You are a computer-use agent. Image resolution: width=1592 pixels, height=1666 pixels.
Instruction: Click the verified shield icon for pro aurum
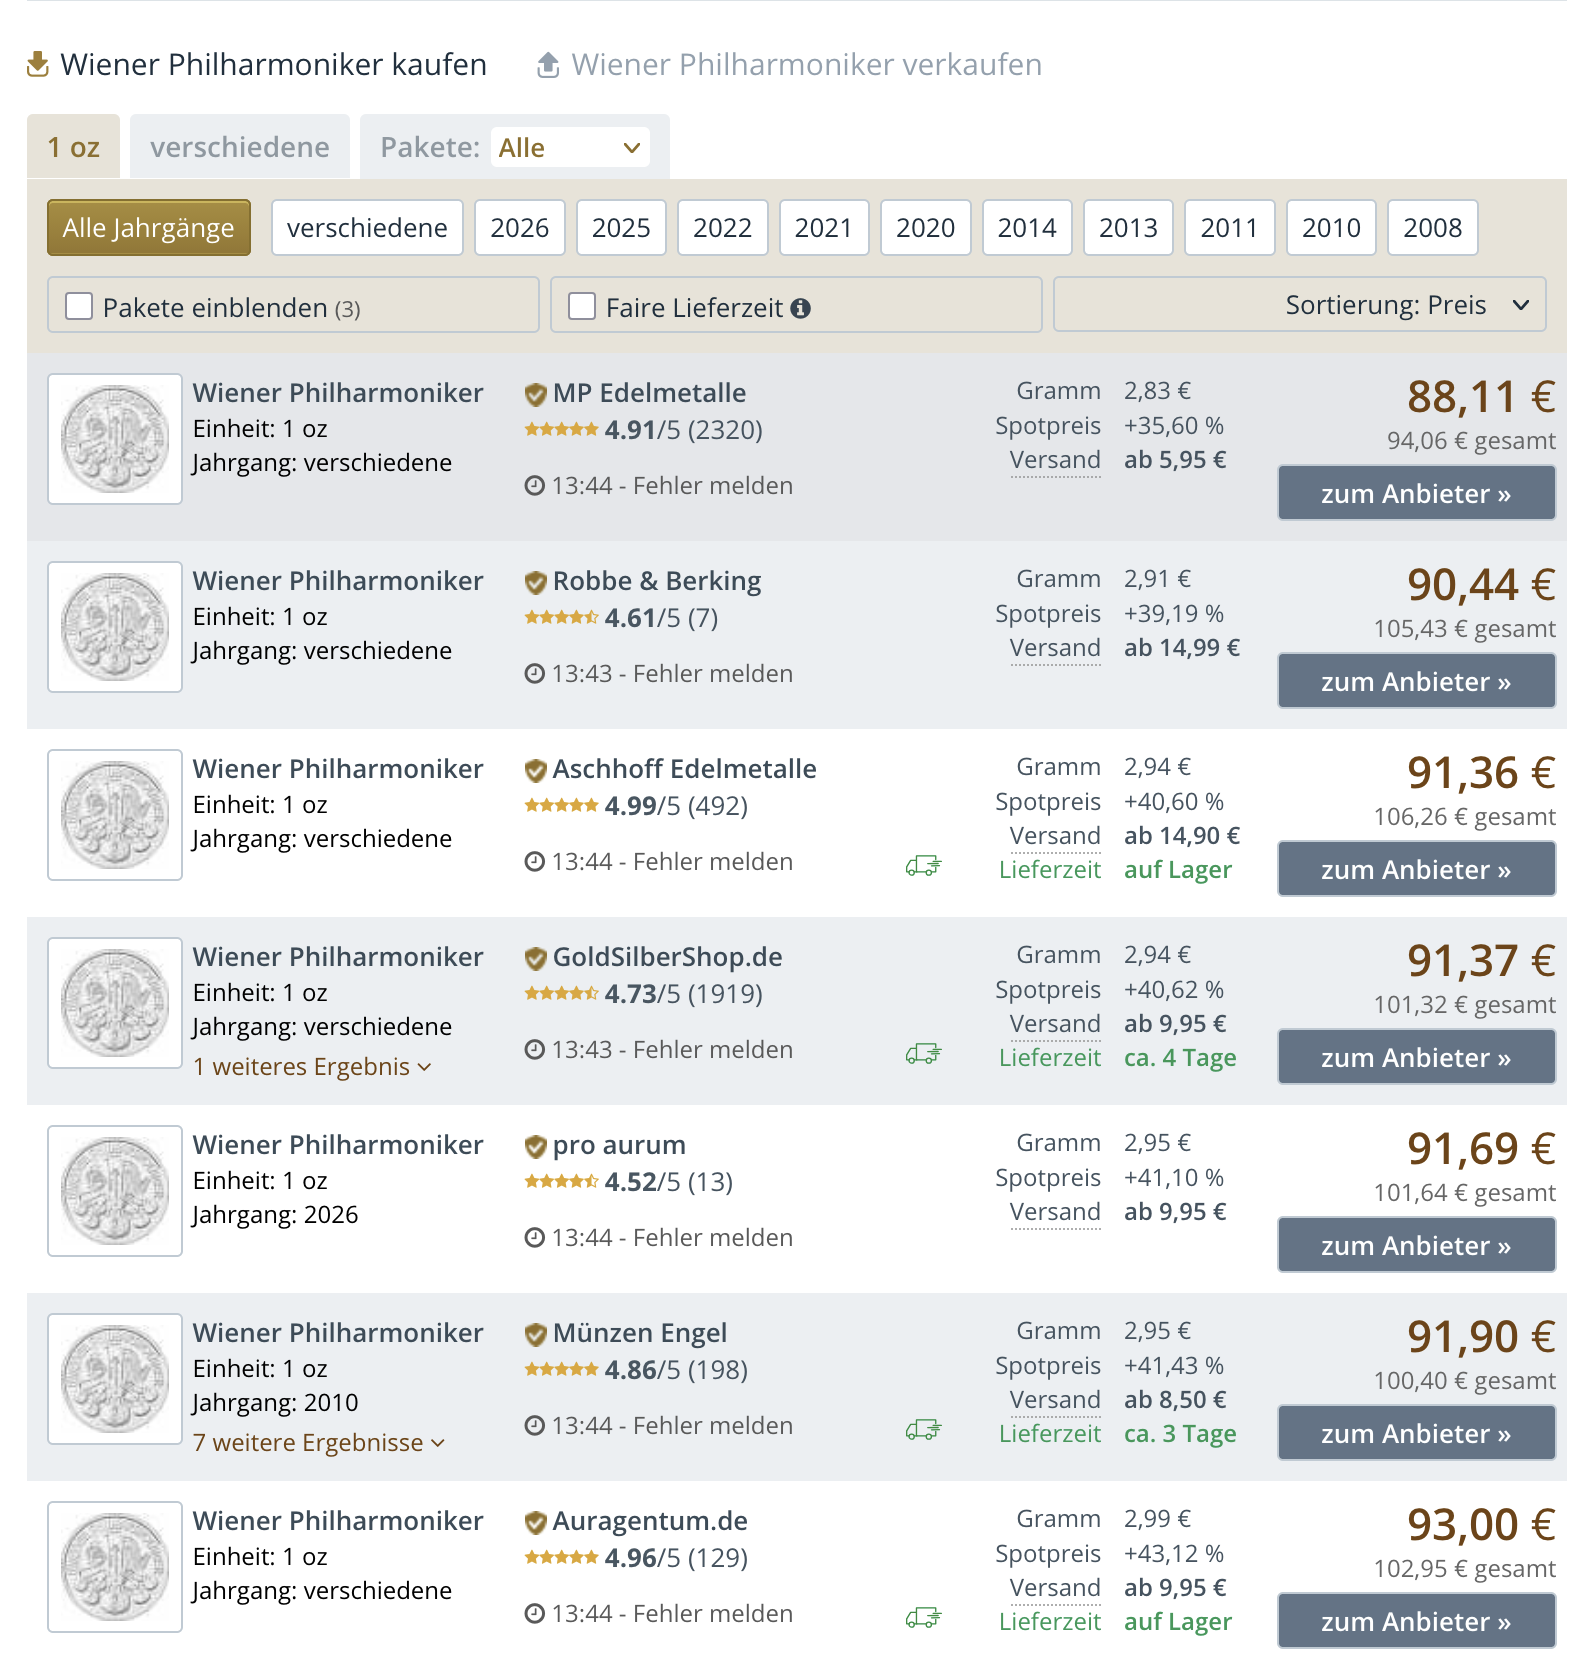tap(536, 1146)
